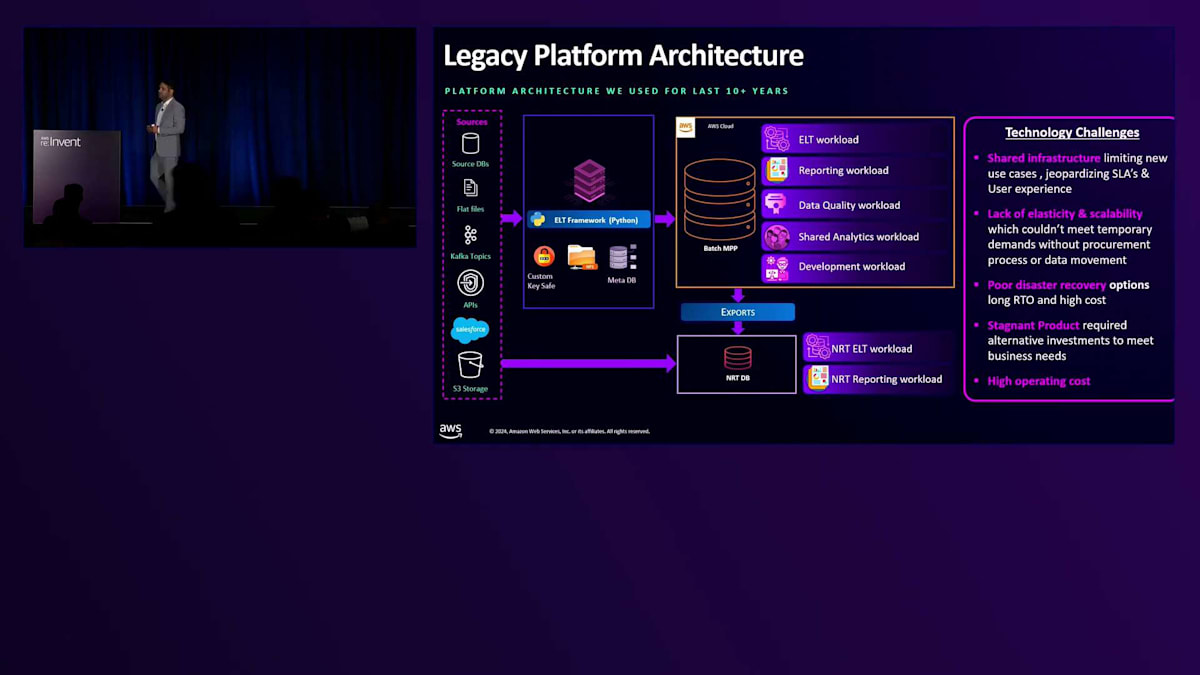
Task: Click the Flat files document icon
Action: point(470,189)
